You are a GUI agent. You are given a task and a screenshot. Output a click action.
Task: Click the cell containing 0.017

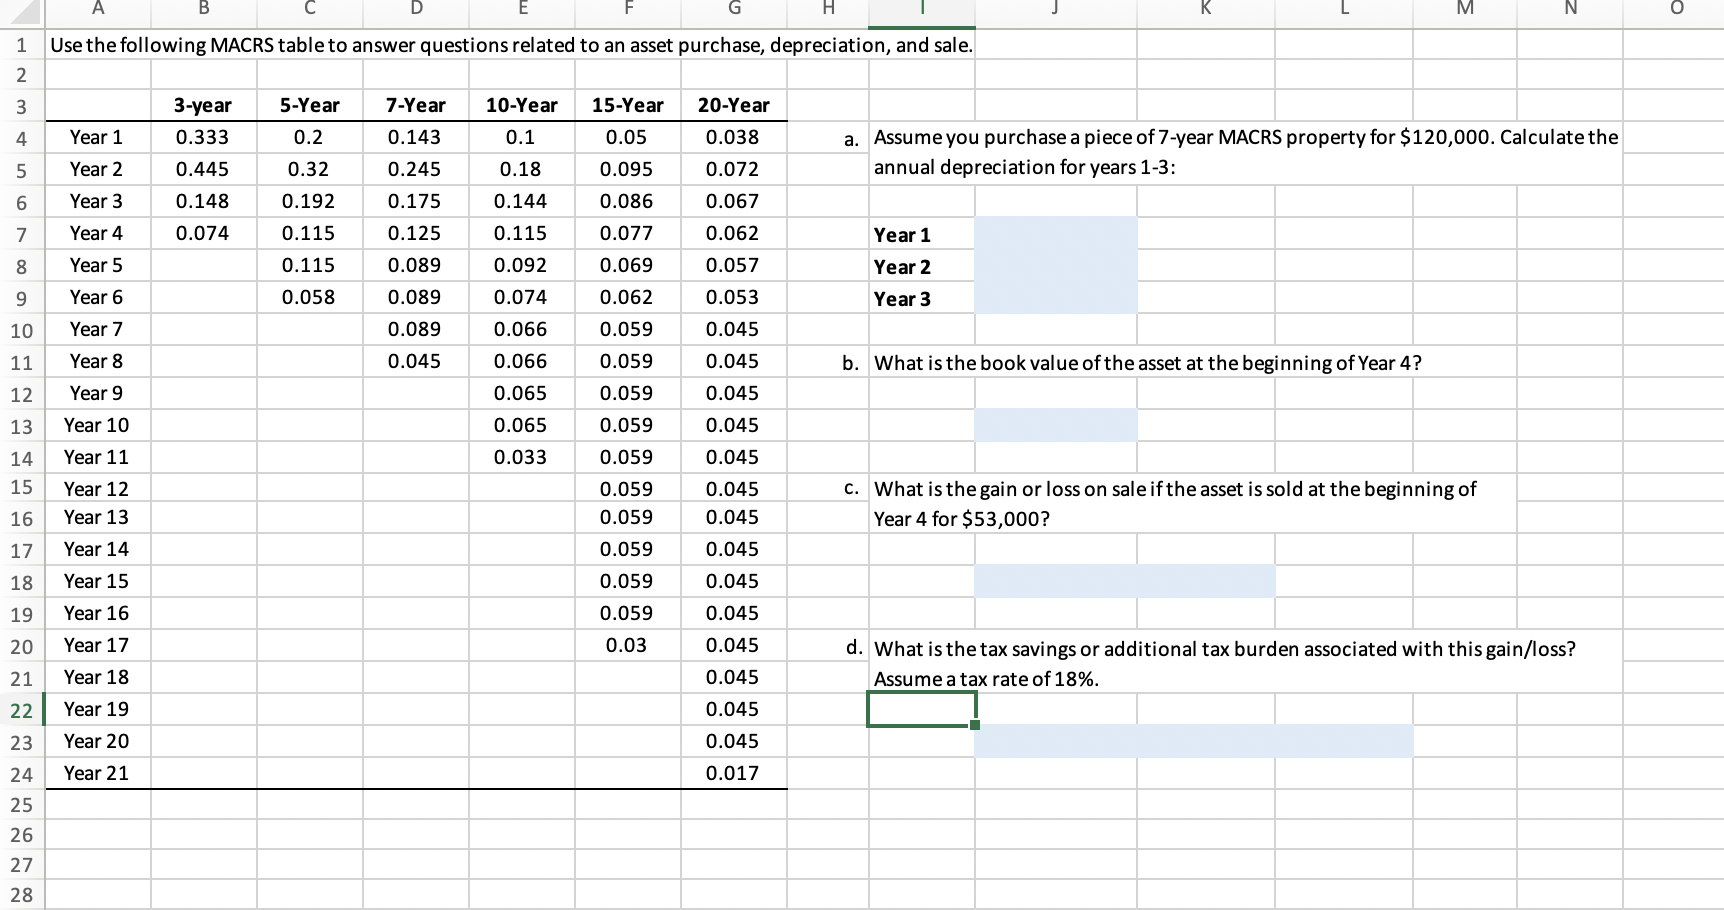pyautogui.click(x=733, y=772)
